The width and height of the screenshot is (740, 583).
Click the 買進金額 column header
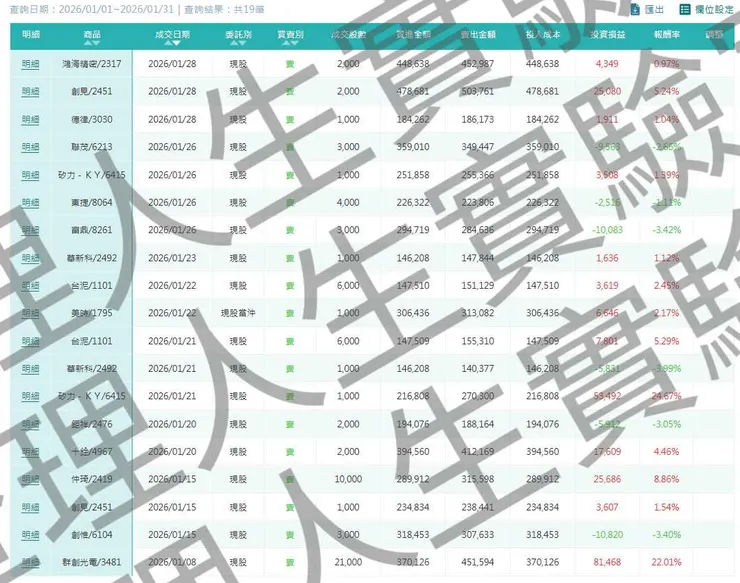point(413,34)
